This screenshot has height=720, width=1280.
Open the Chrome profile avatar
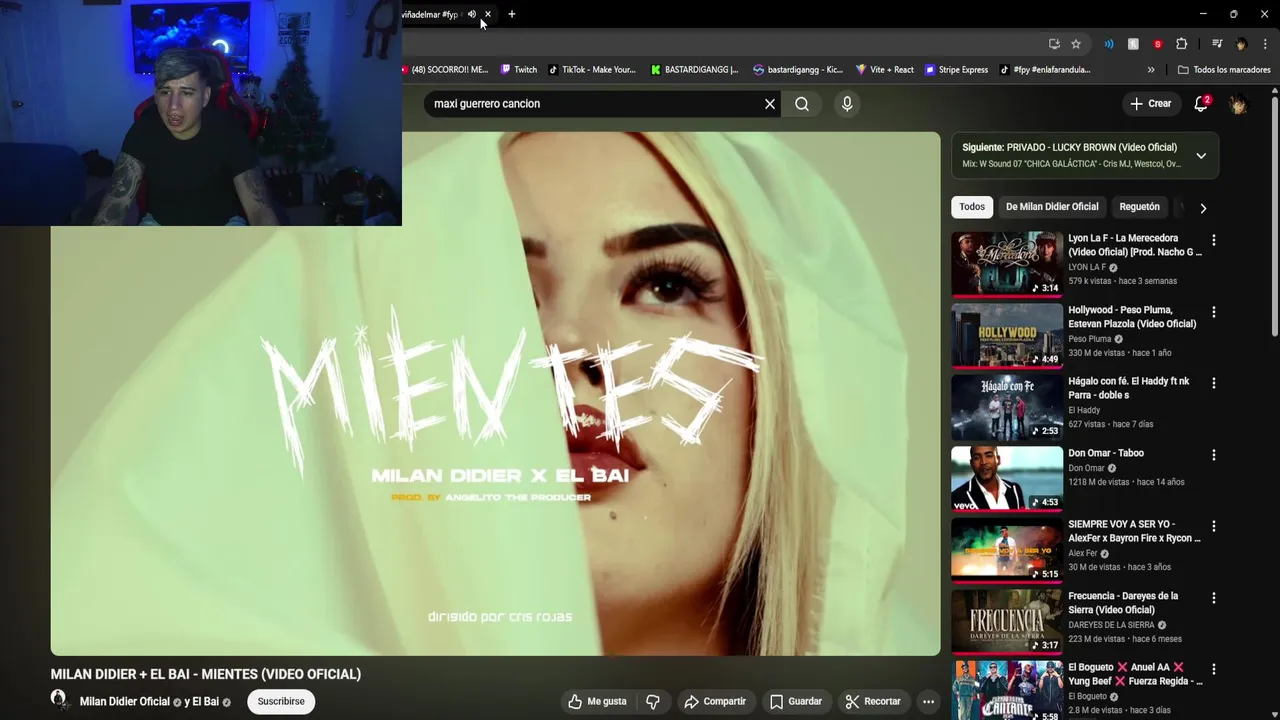(x=1241, y=44)
